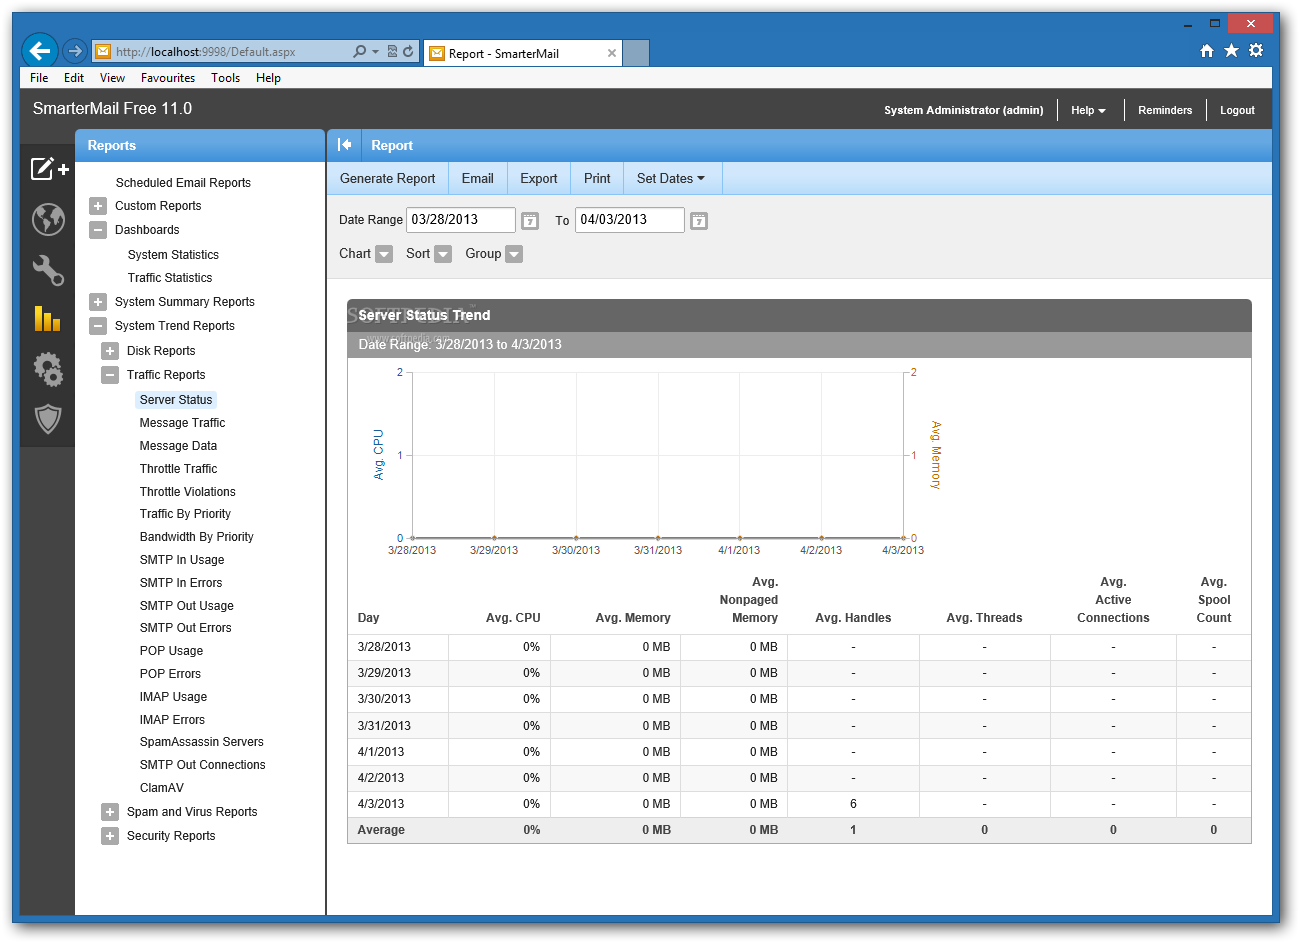Image resolution: width=1300 pixels, height=943 pixels.
Task: Open the Favourites menu
Action: point(168,78)
